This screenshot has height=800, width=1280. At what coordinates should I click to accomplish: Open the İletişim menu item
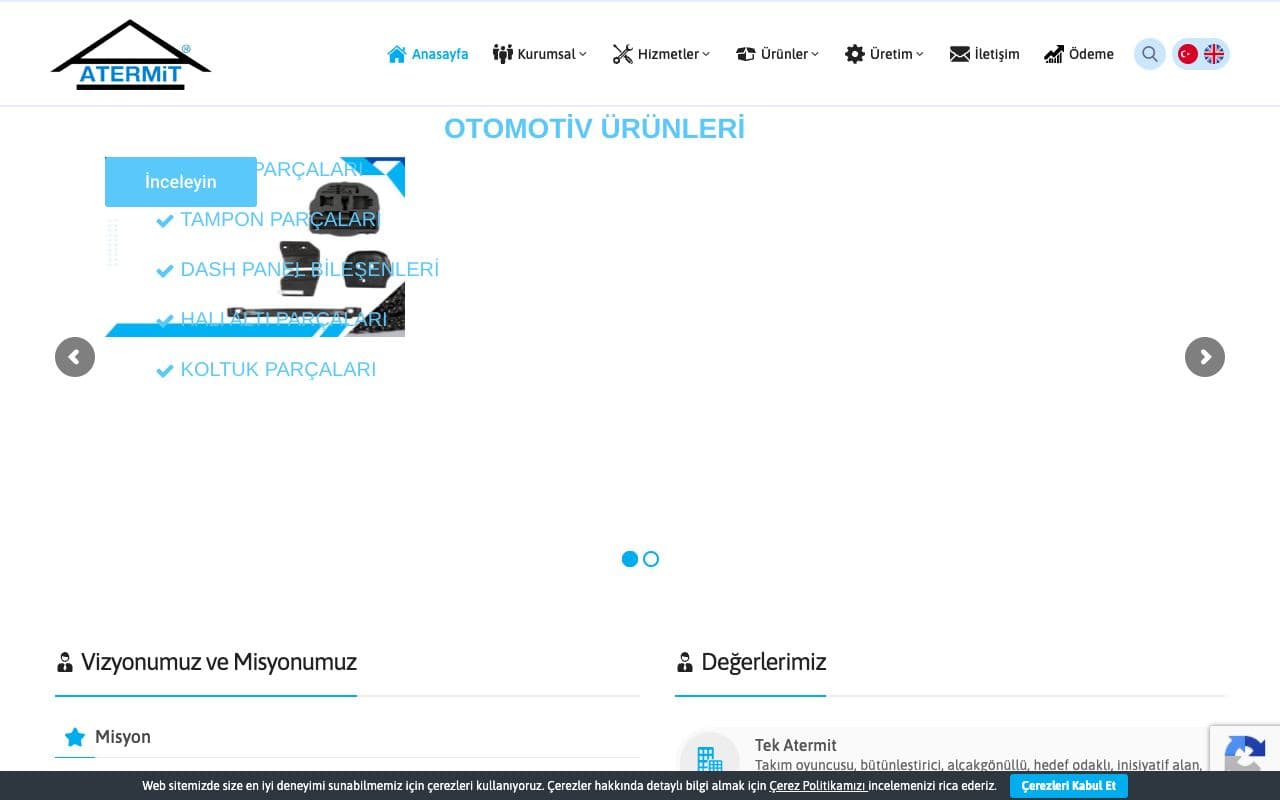985,54
